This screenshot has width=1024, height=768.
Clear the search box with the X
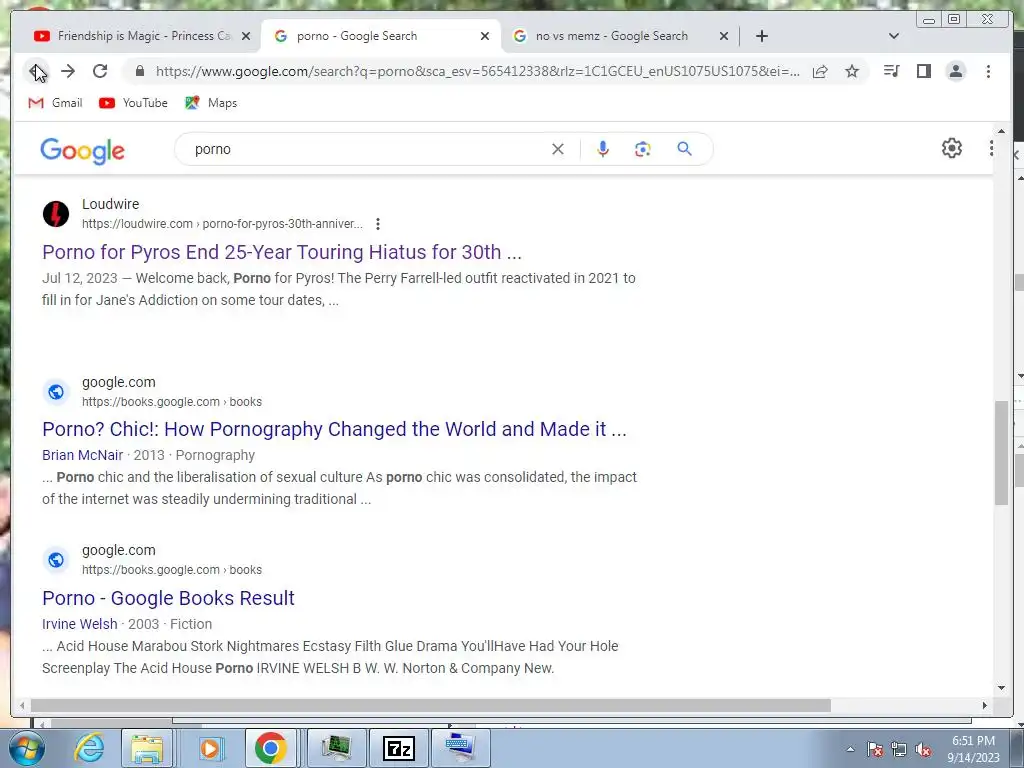(x=558, y=149)
